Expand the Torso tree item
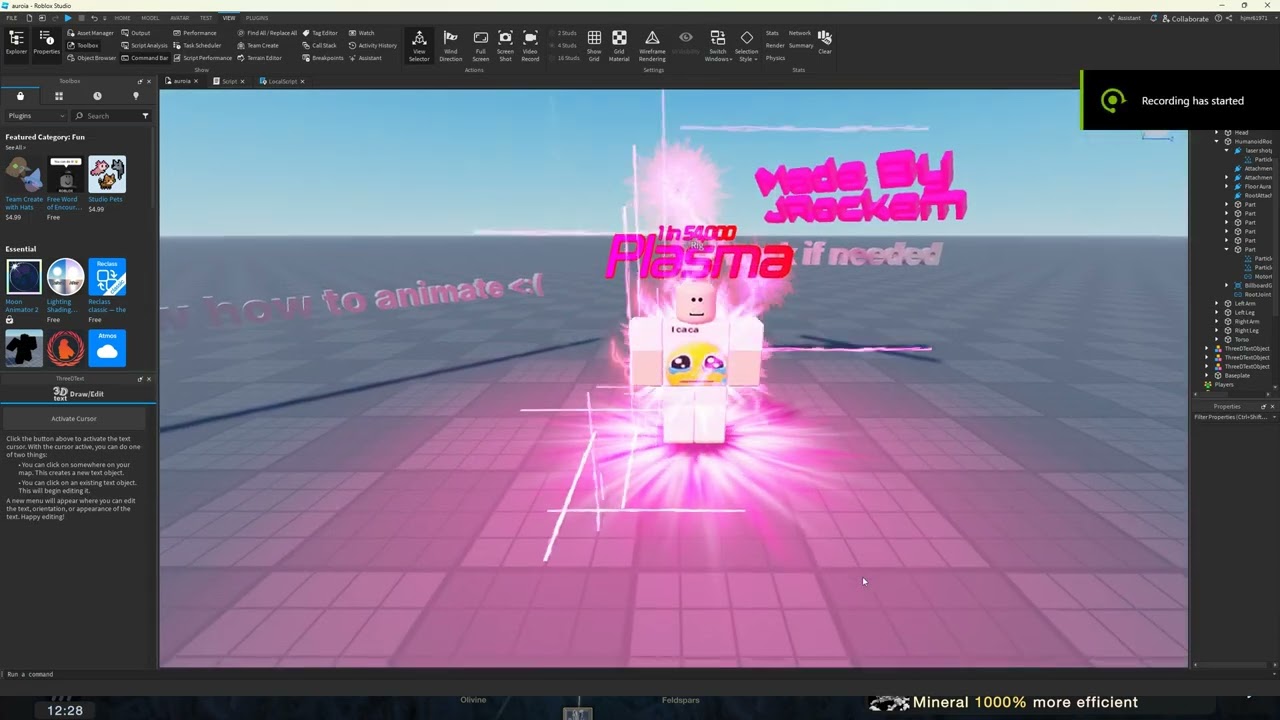Image resolution: width=1280 pixels, height=720 pixels. [1217, 339]
